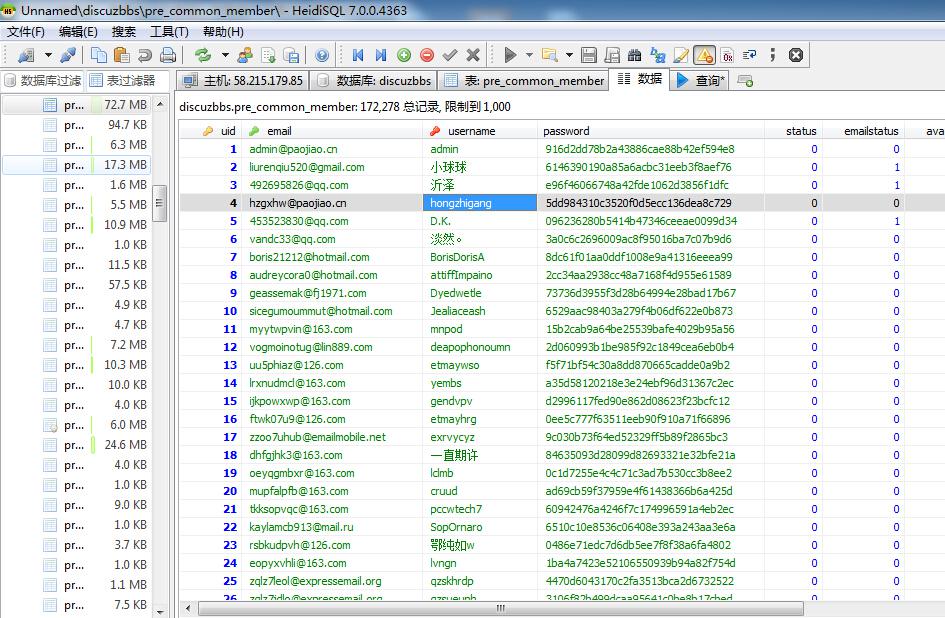Viewport: 945px width, 618px height.
Task: Click the copy icon in the toolbar
Action: (x=98, y=55)
